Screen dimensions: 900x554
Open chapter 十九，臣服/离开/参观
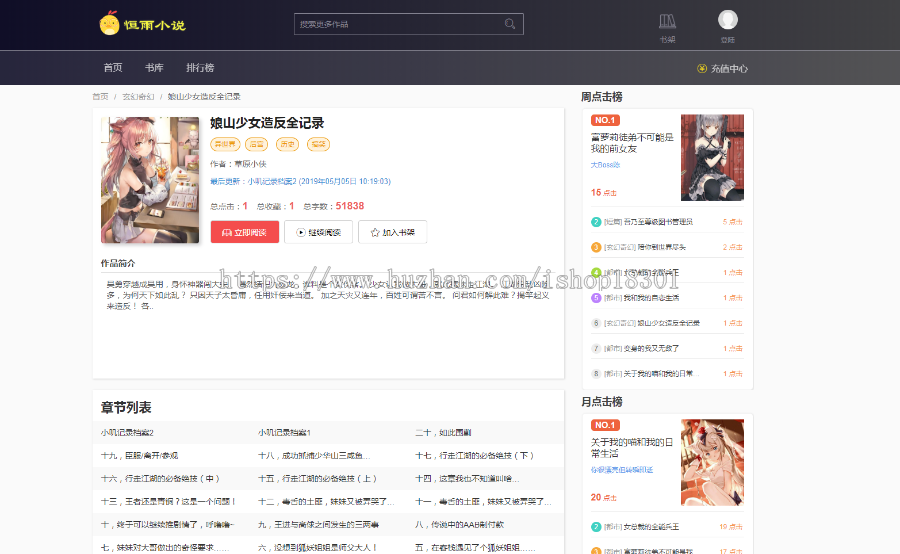click(x=139, y=455)
